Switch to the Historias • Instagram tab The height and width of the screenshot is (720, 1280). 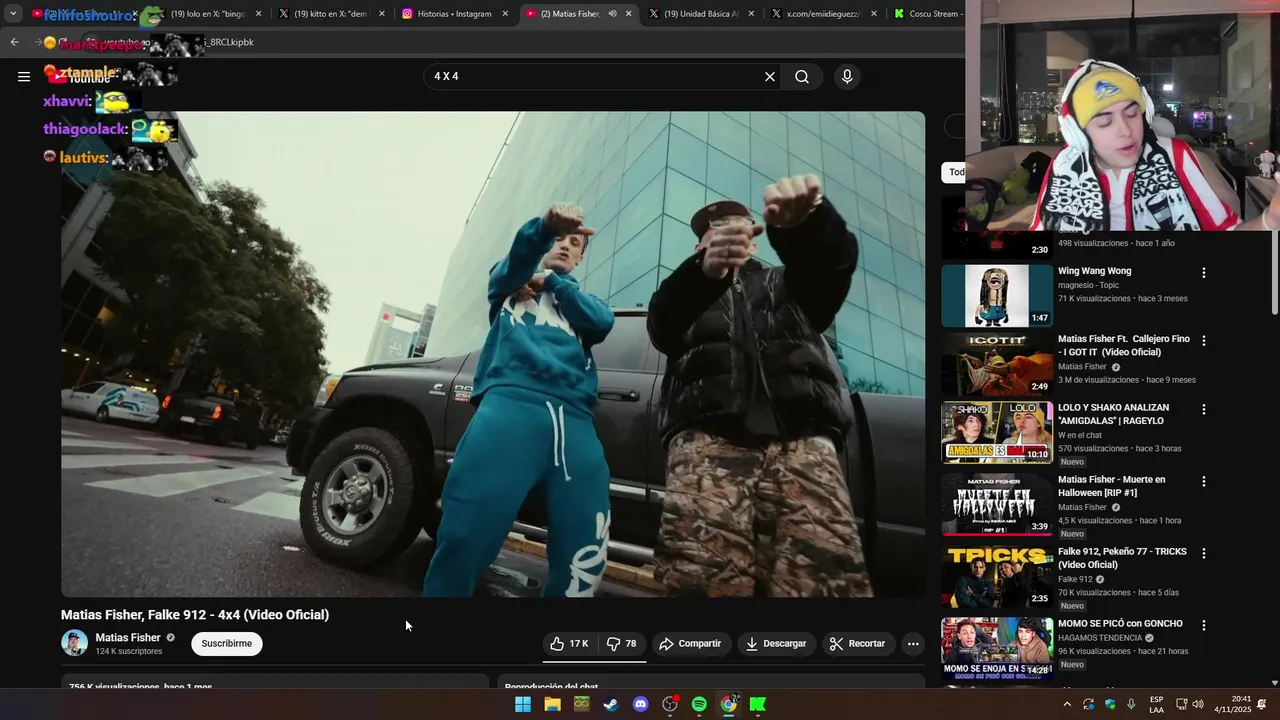455,14
